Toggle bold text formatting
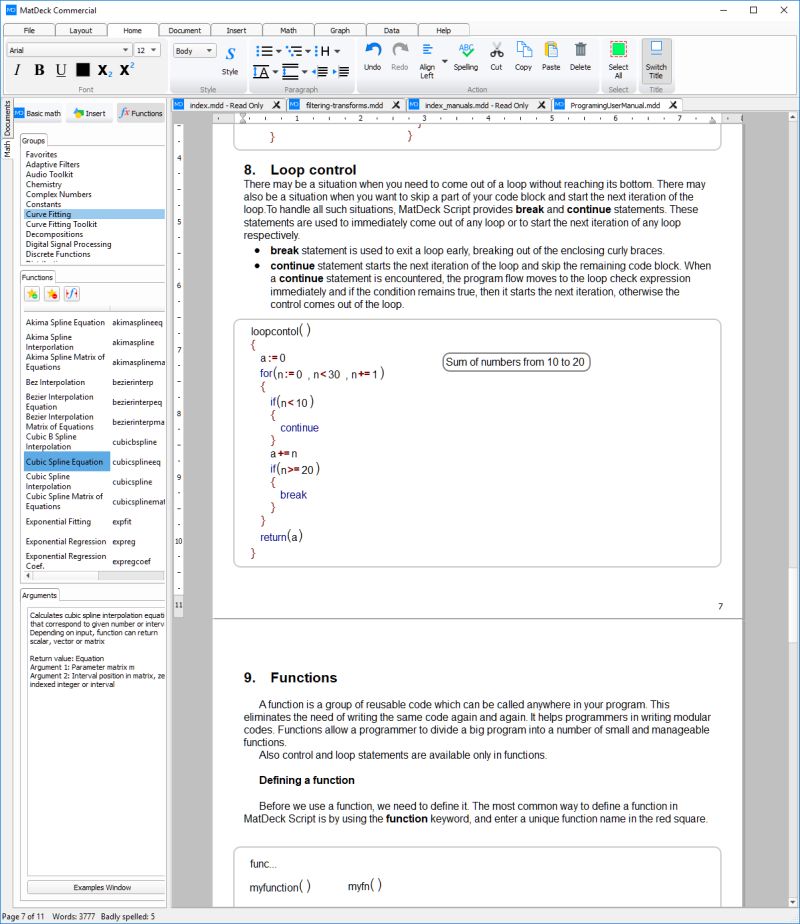800x924 pixels. (39, 70)
